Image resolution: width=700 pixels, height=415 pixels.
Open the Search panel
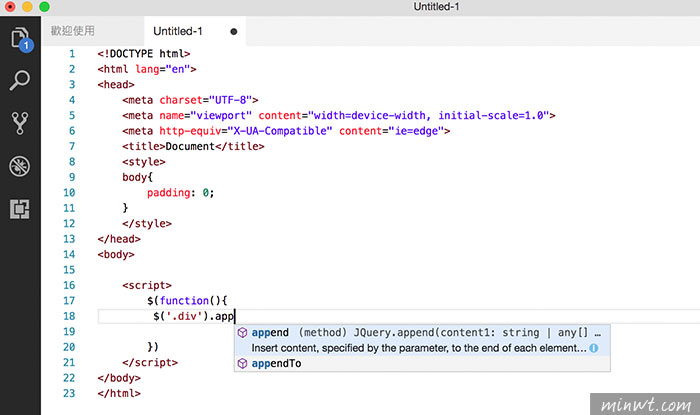pos(20,81)
